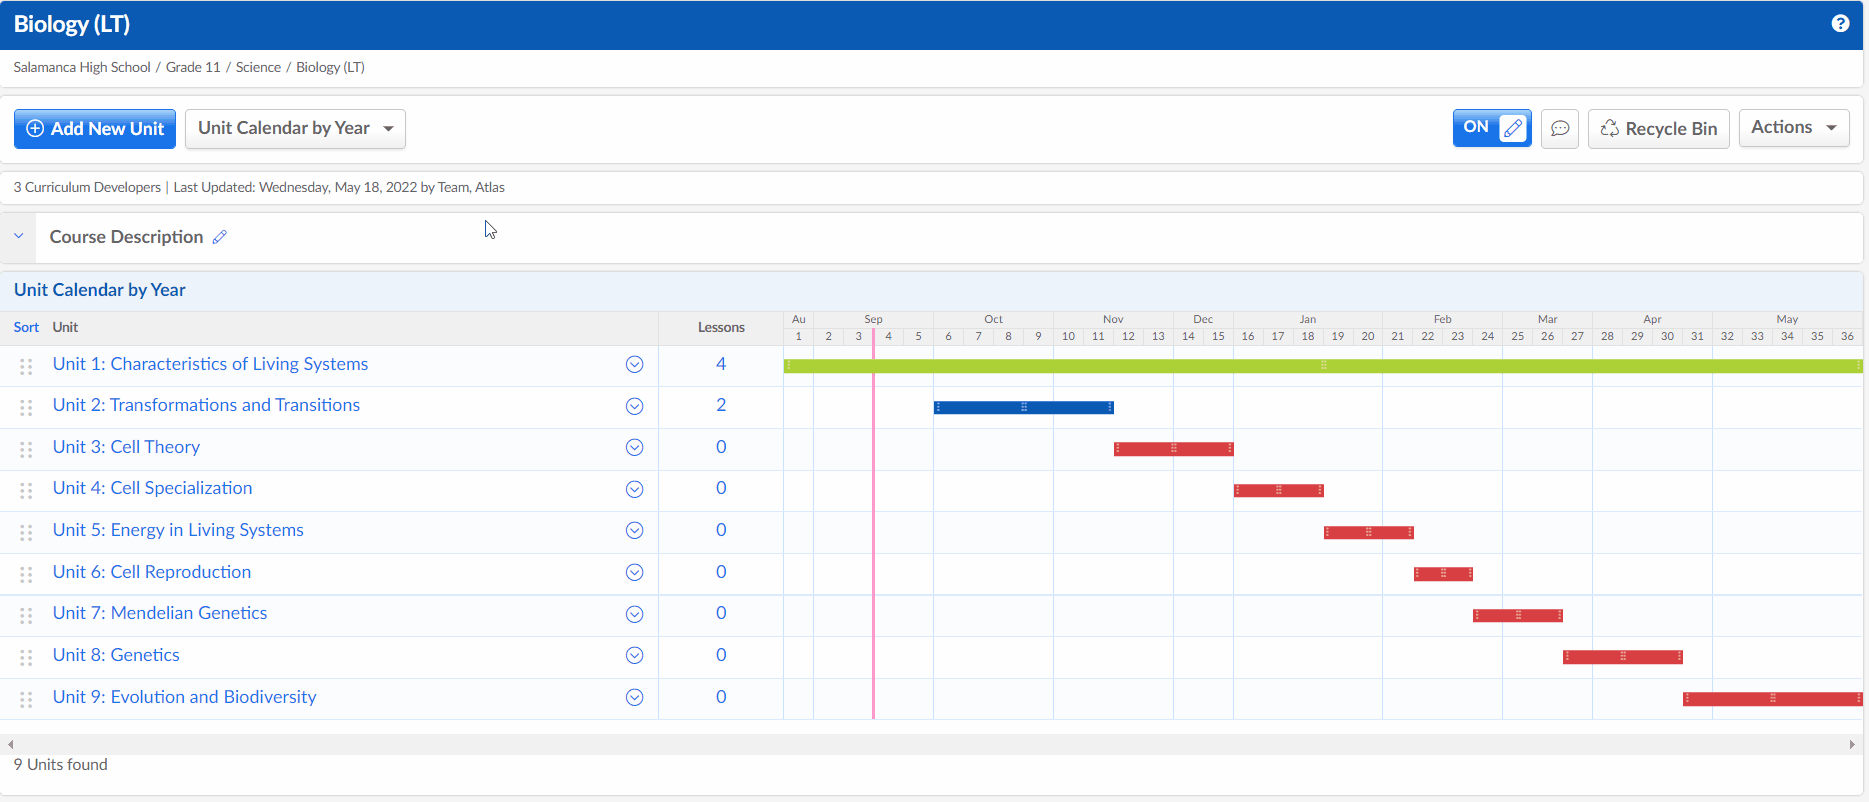Click the drag handle for Unit 5
Image resolution: width=1869 pixels, height=802 pixels.
click(26, 532)
